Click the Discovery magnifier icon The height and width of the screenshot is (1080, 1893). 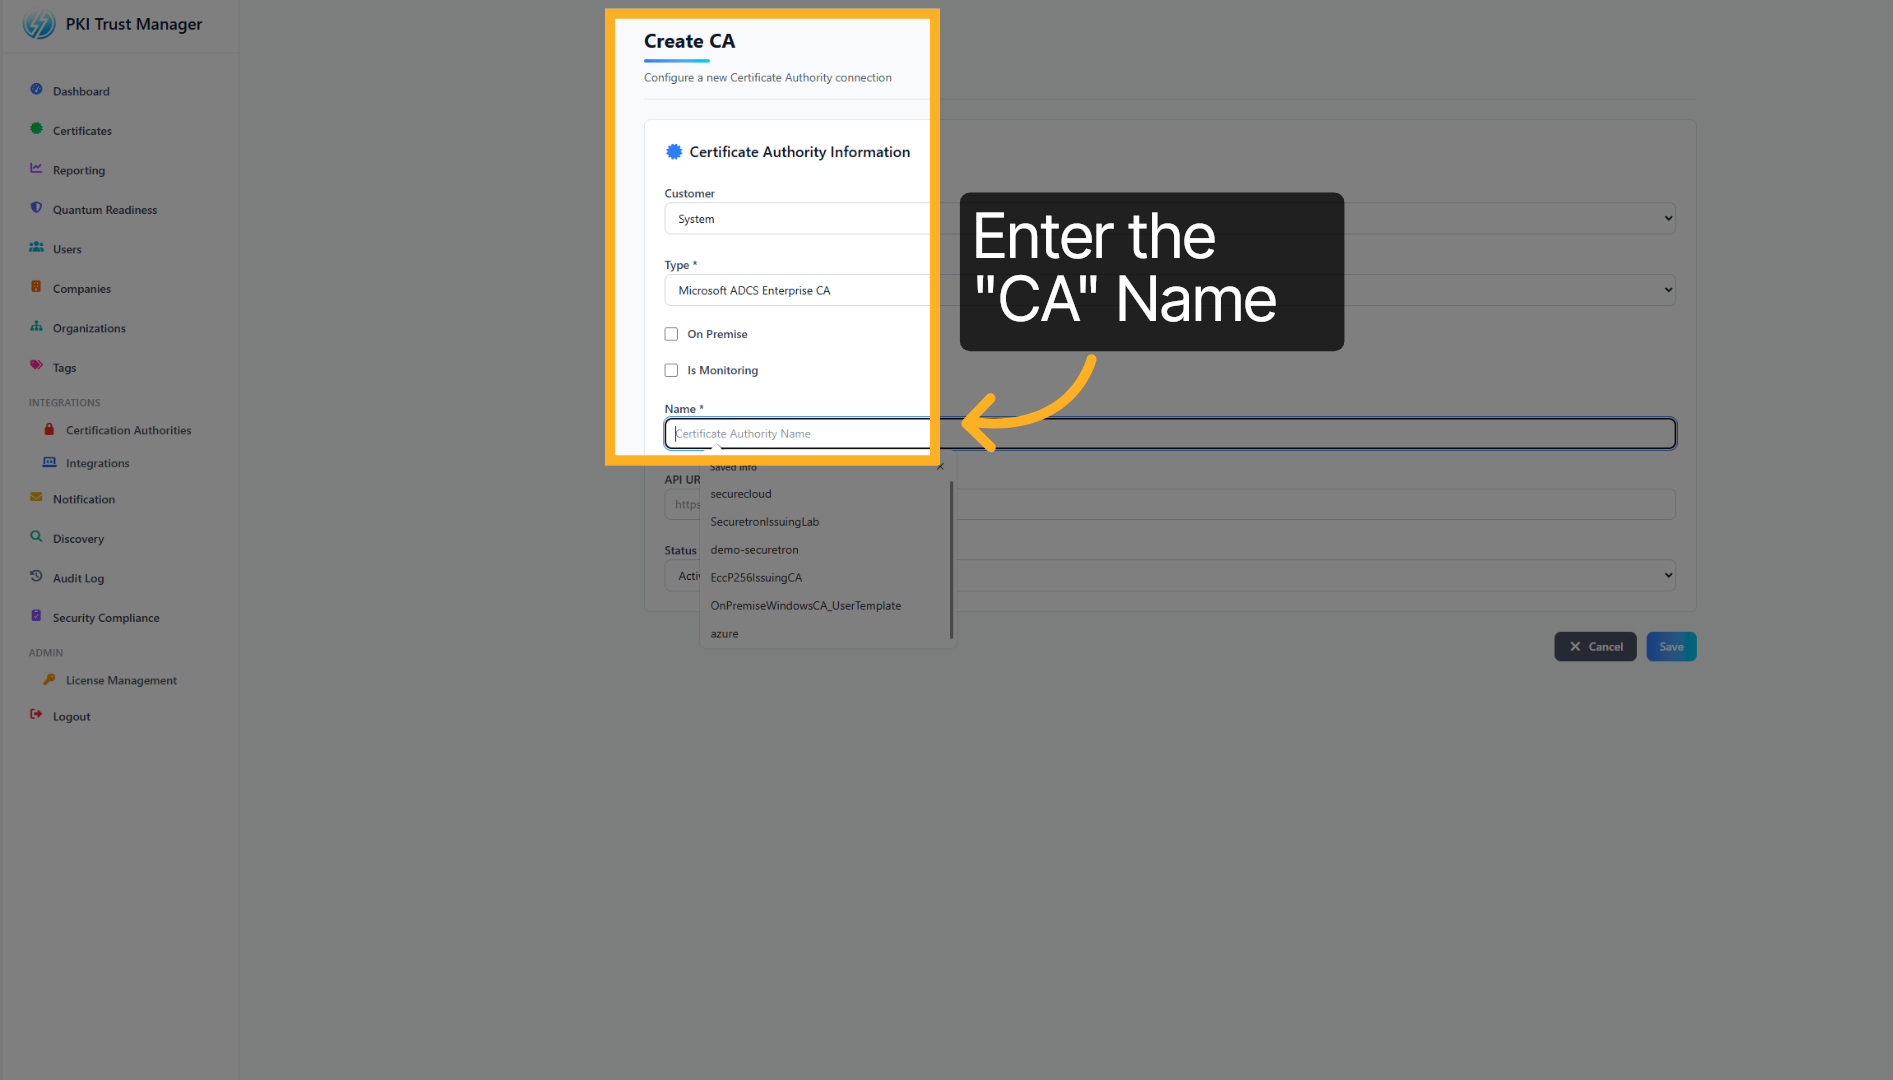click(36, 537)
